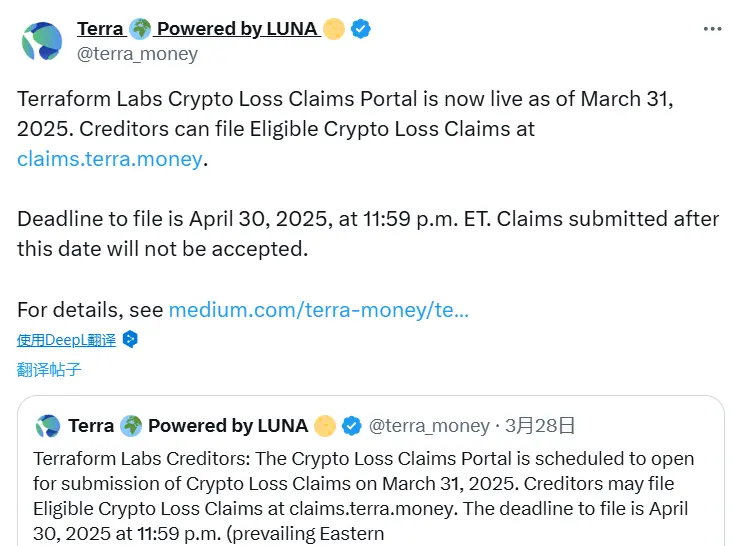Click 翻译帖子 to translate the post
The height and width of the screenshot is (546, 739).
49,369
